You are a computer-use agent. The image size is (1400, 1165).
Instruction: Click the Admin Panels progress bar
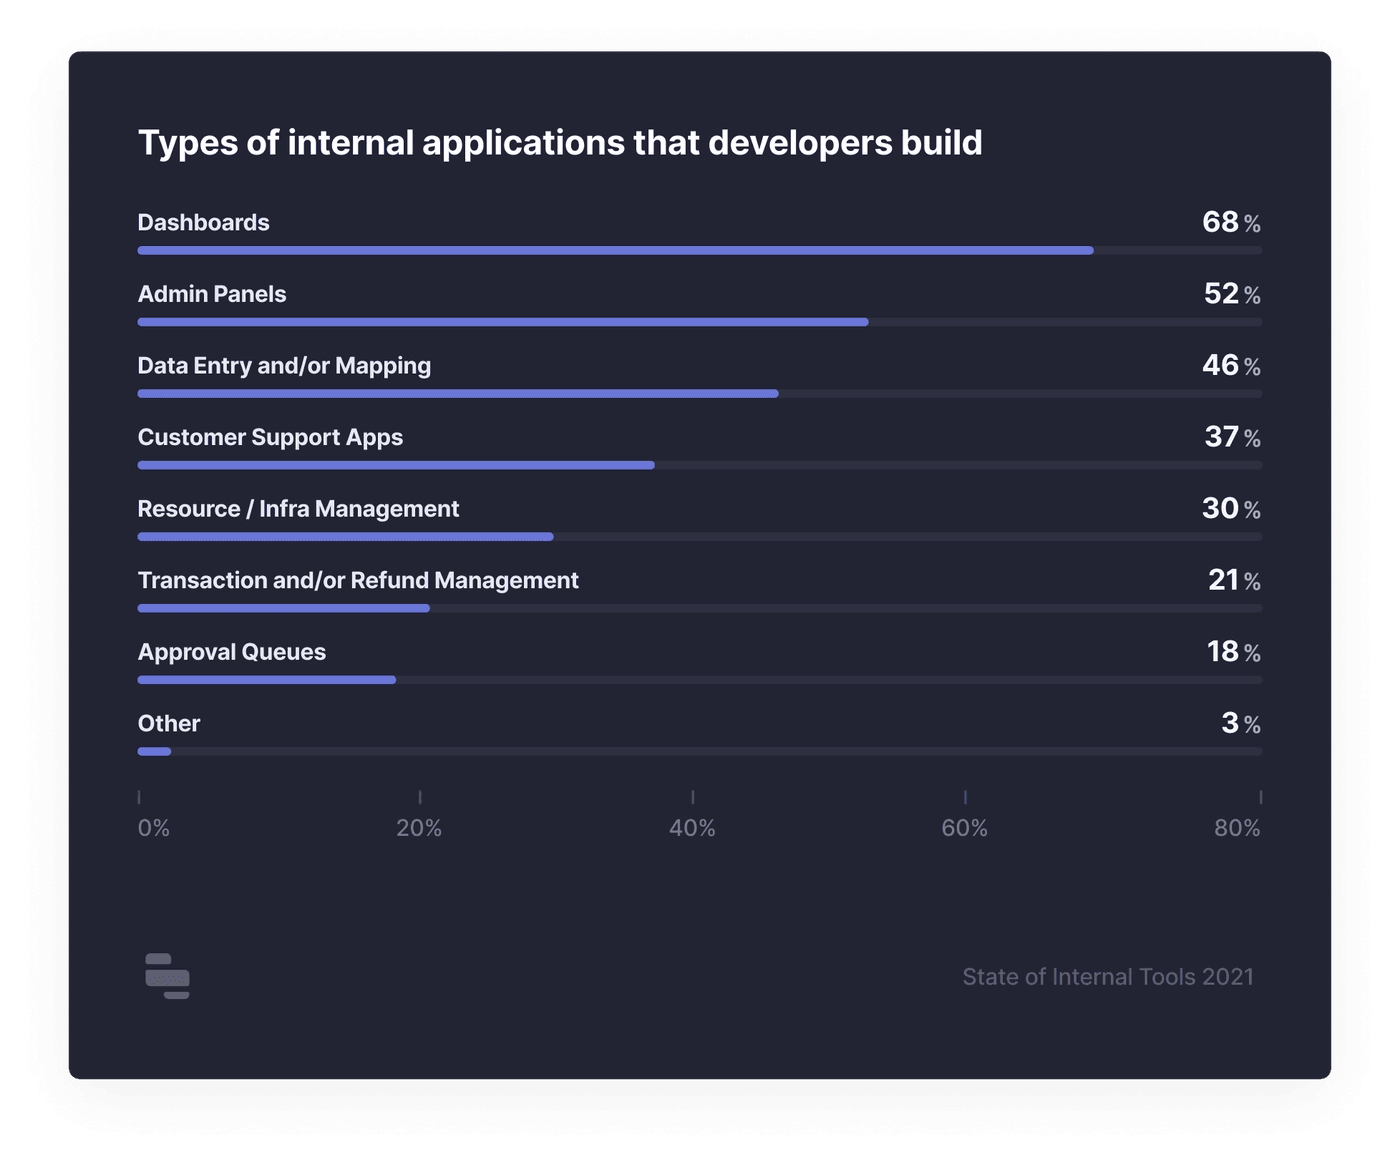point(503,322)
